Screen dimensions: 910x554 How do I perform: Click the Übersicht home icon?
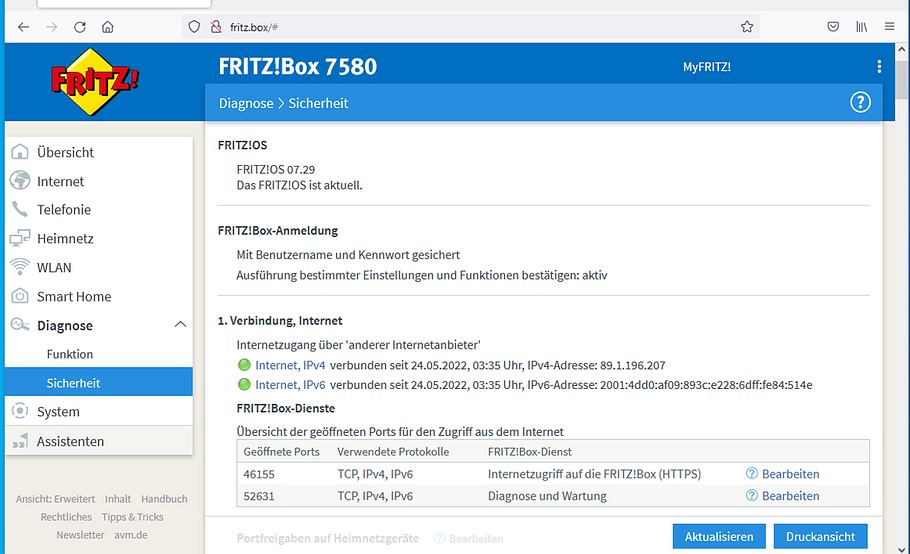click(20, 152)
